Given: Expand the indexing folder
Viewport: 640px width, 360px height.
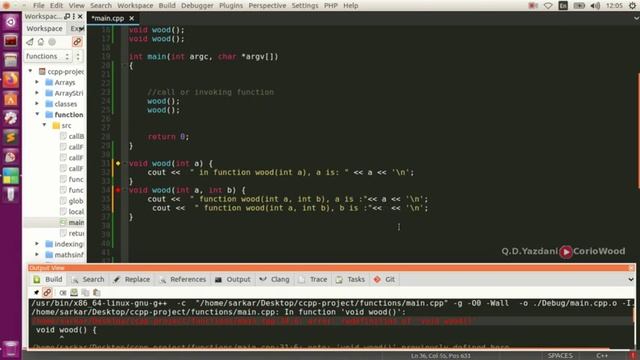Looking at the screenshot, I should click(37, 244).
